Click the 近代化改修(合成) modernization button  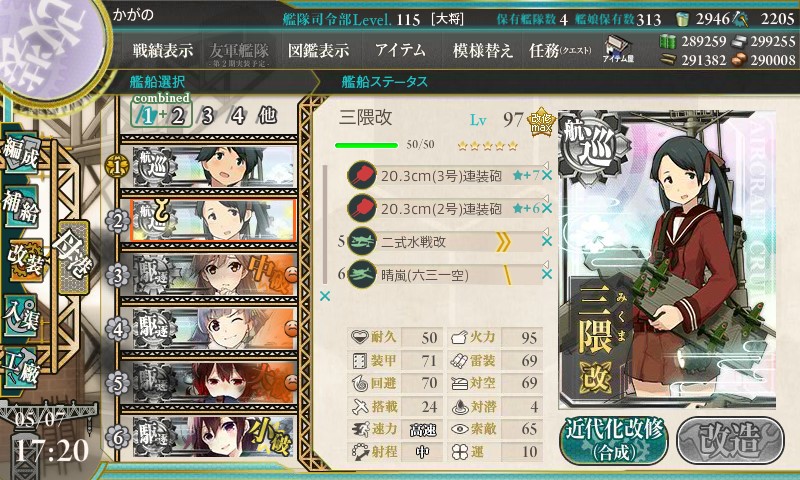[614, 442]
